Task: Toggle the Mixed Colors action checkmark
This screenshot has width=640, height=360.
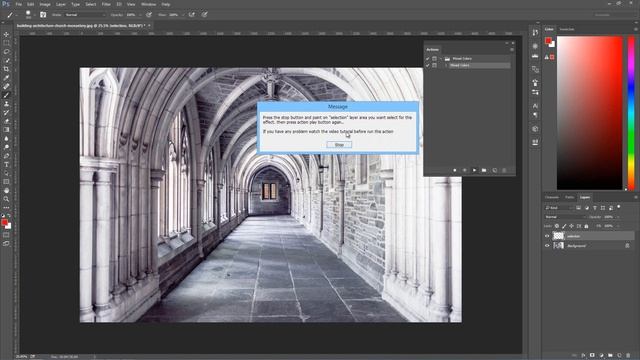Action: pos(428,65)
